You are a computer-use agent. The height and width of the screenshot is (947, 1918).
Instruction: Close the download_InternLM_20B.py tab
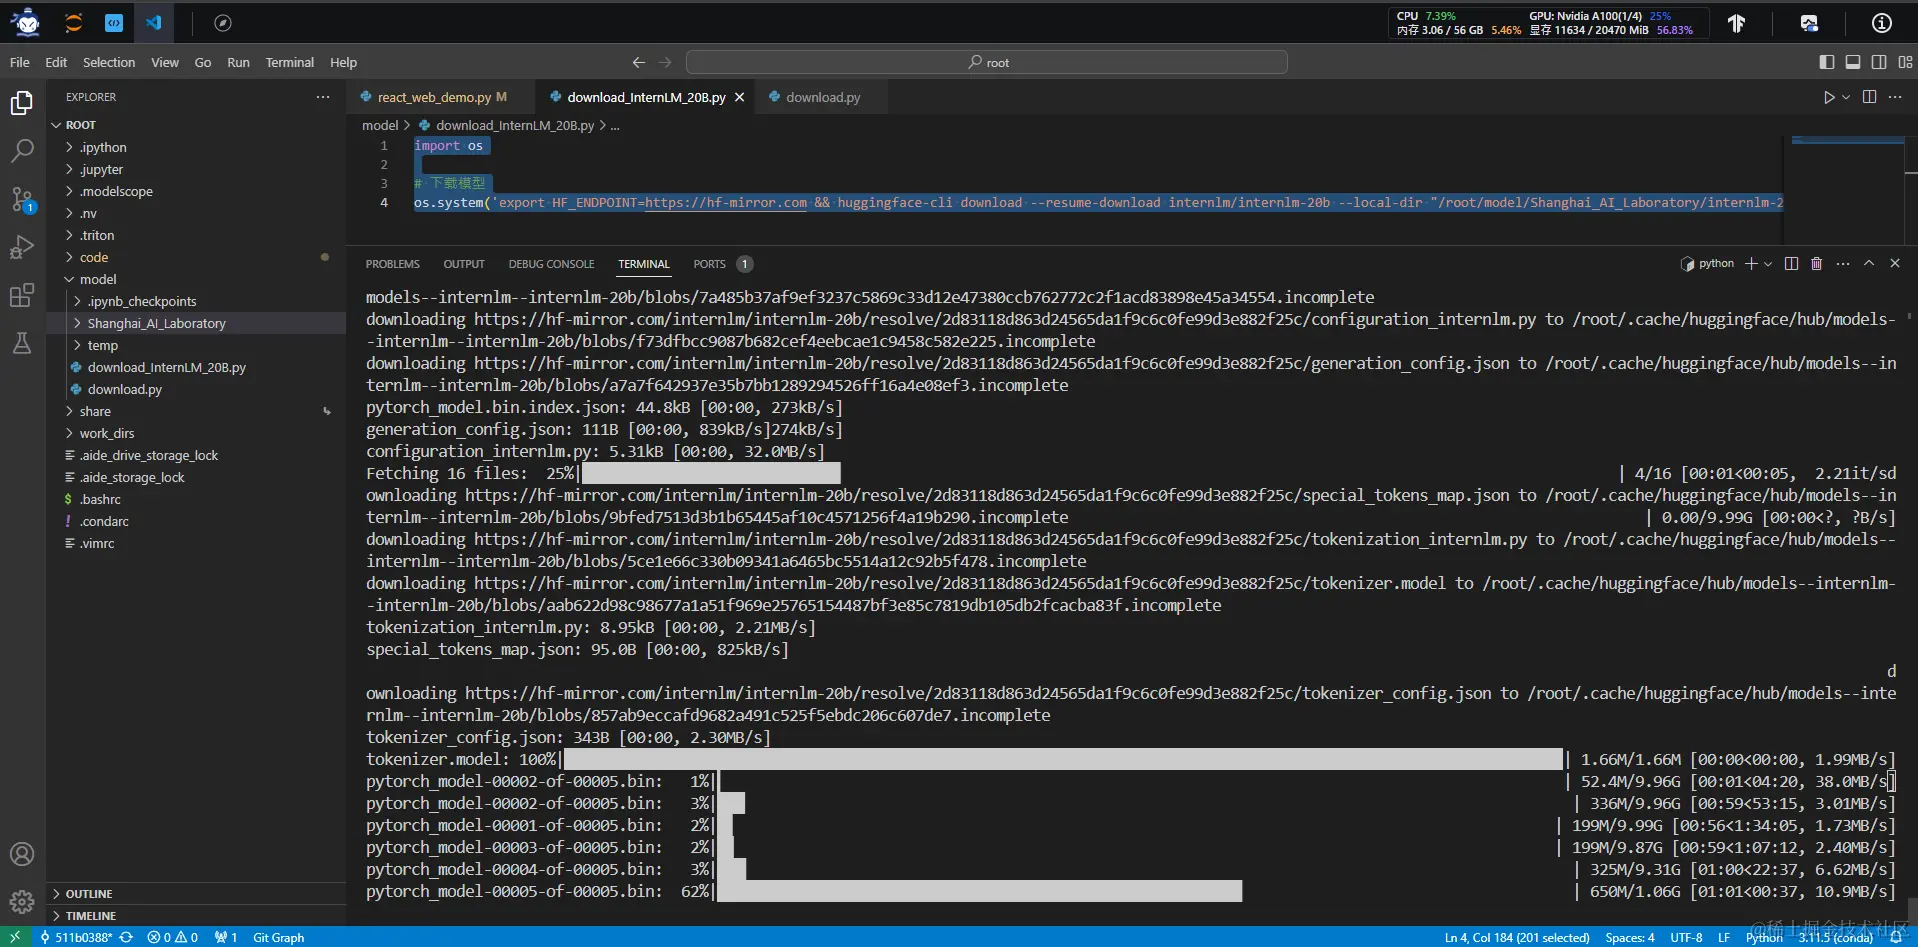740,97
